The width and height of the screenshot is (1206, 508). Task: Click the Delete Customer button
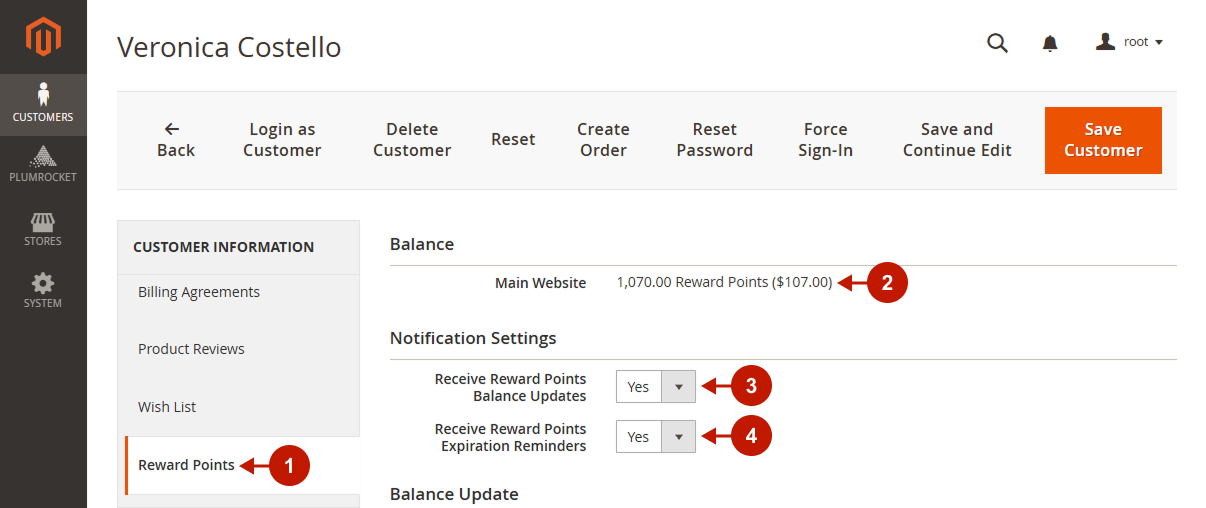(x=412, y=140)
